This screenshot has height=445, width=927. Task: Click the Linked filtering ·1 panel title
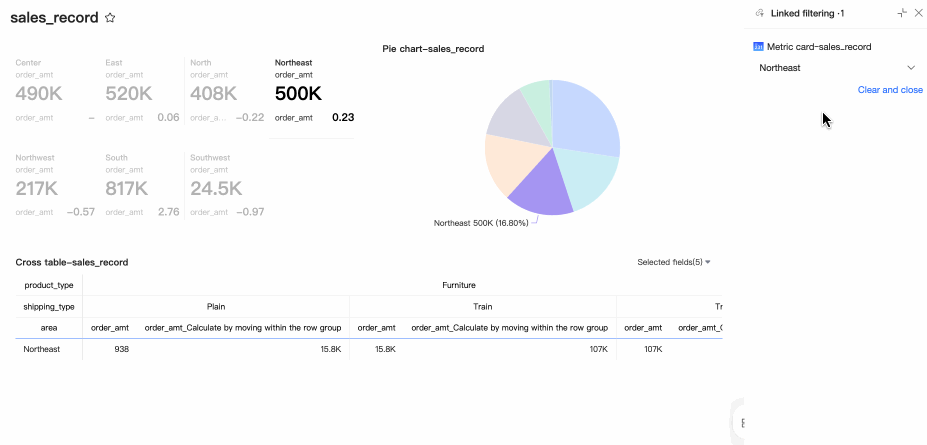coord(808,13)
